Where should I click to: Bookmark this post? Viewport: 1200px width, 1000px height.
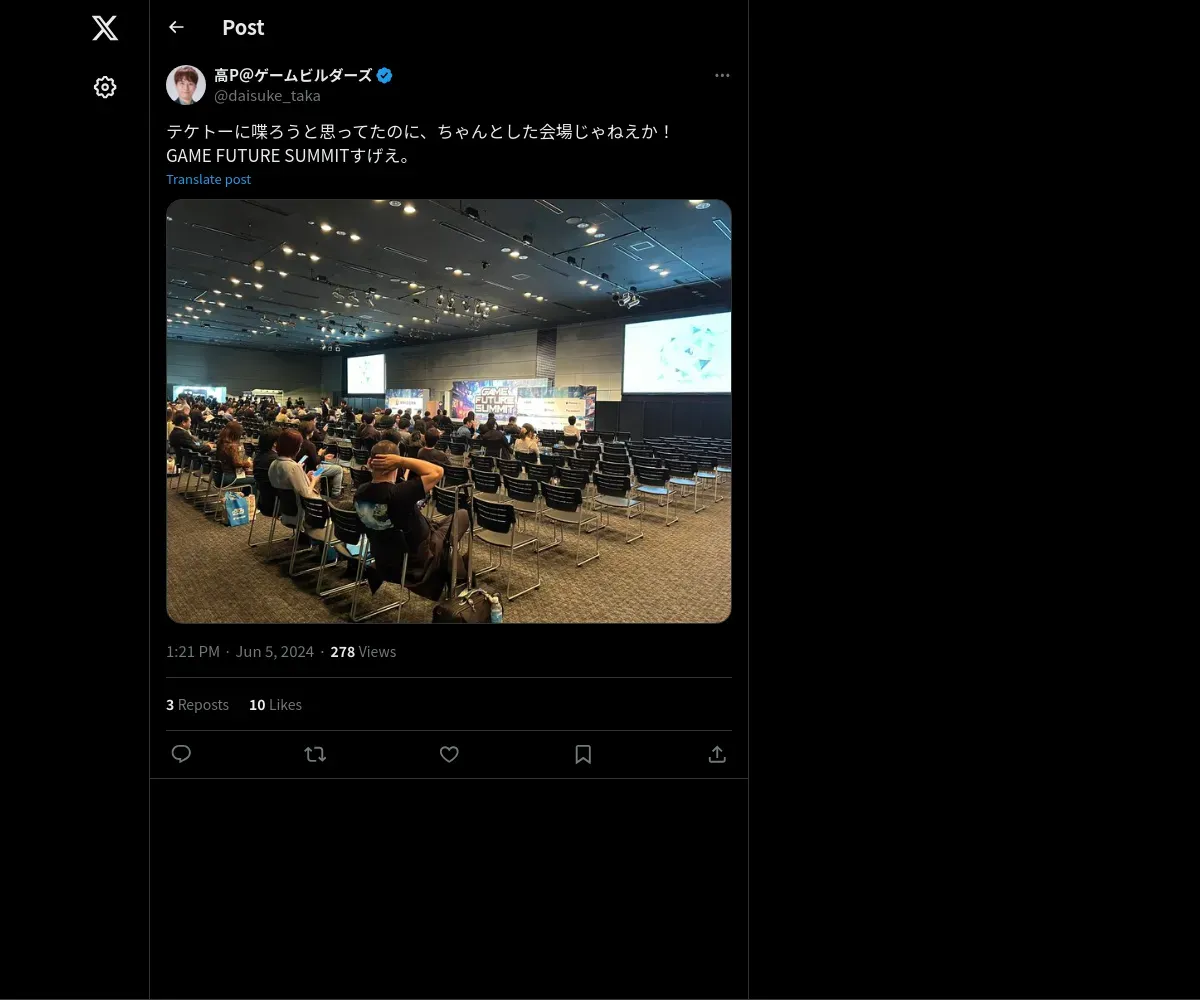(583, 754)
